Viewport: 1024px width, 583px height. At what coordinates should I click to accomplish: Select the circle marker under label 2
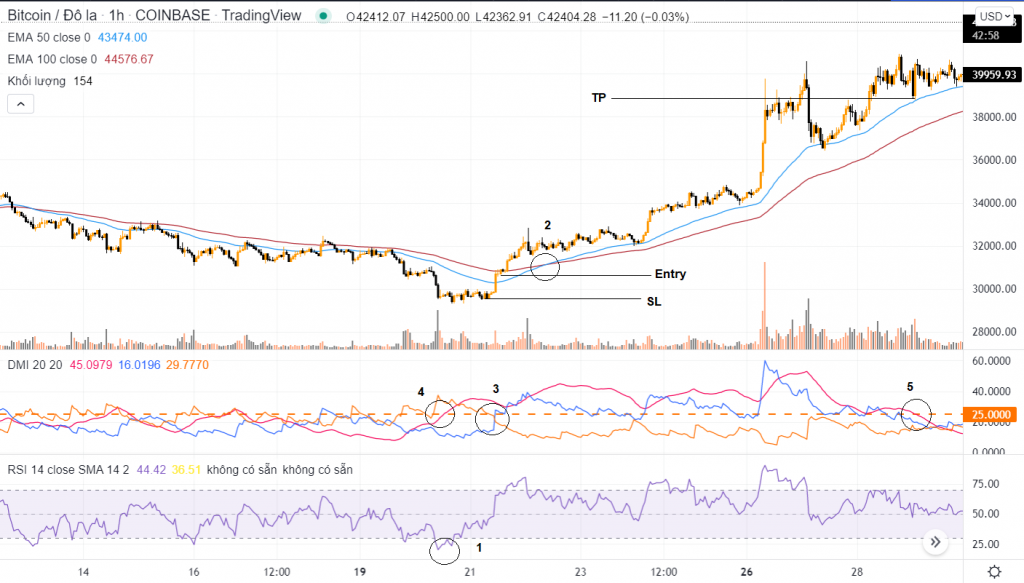point(545,267)
